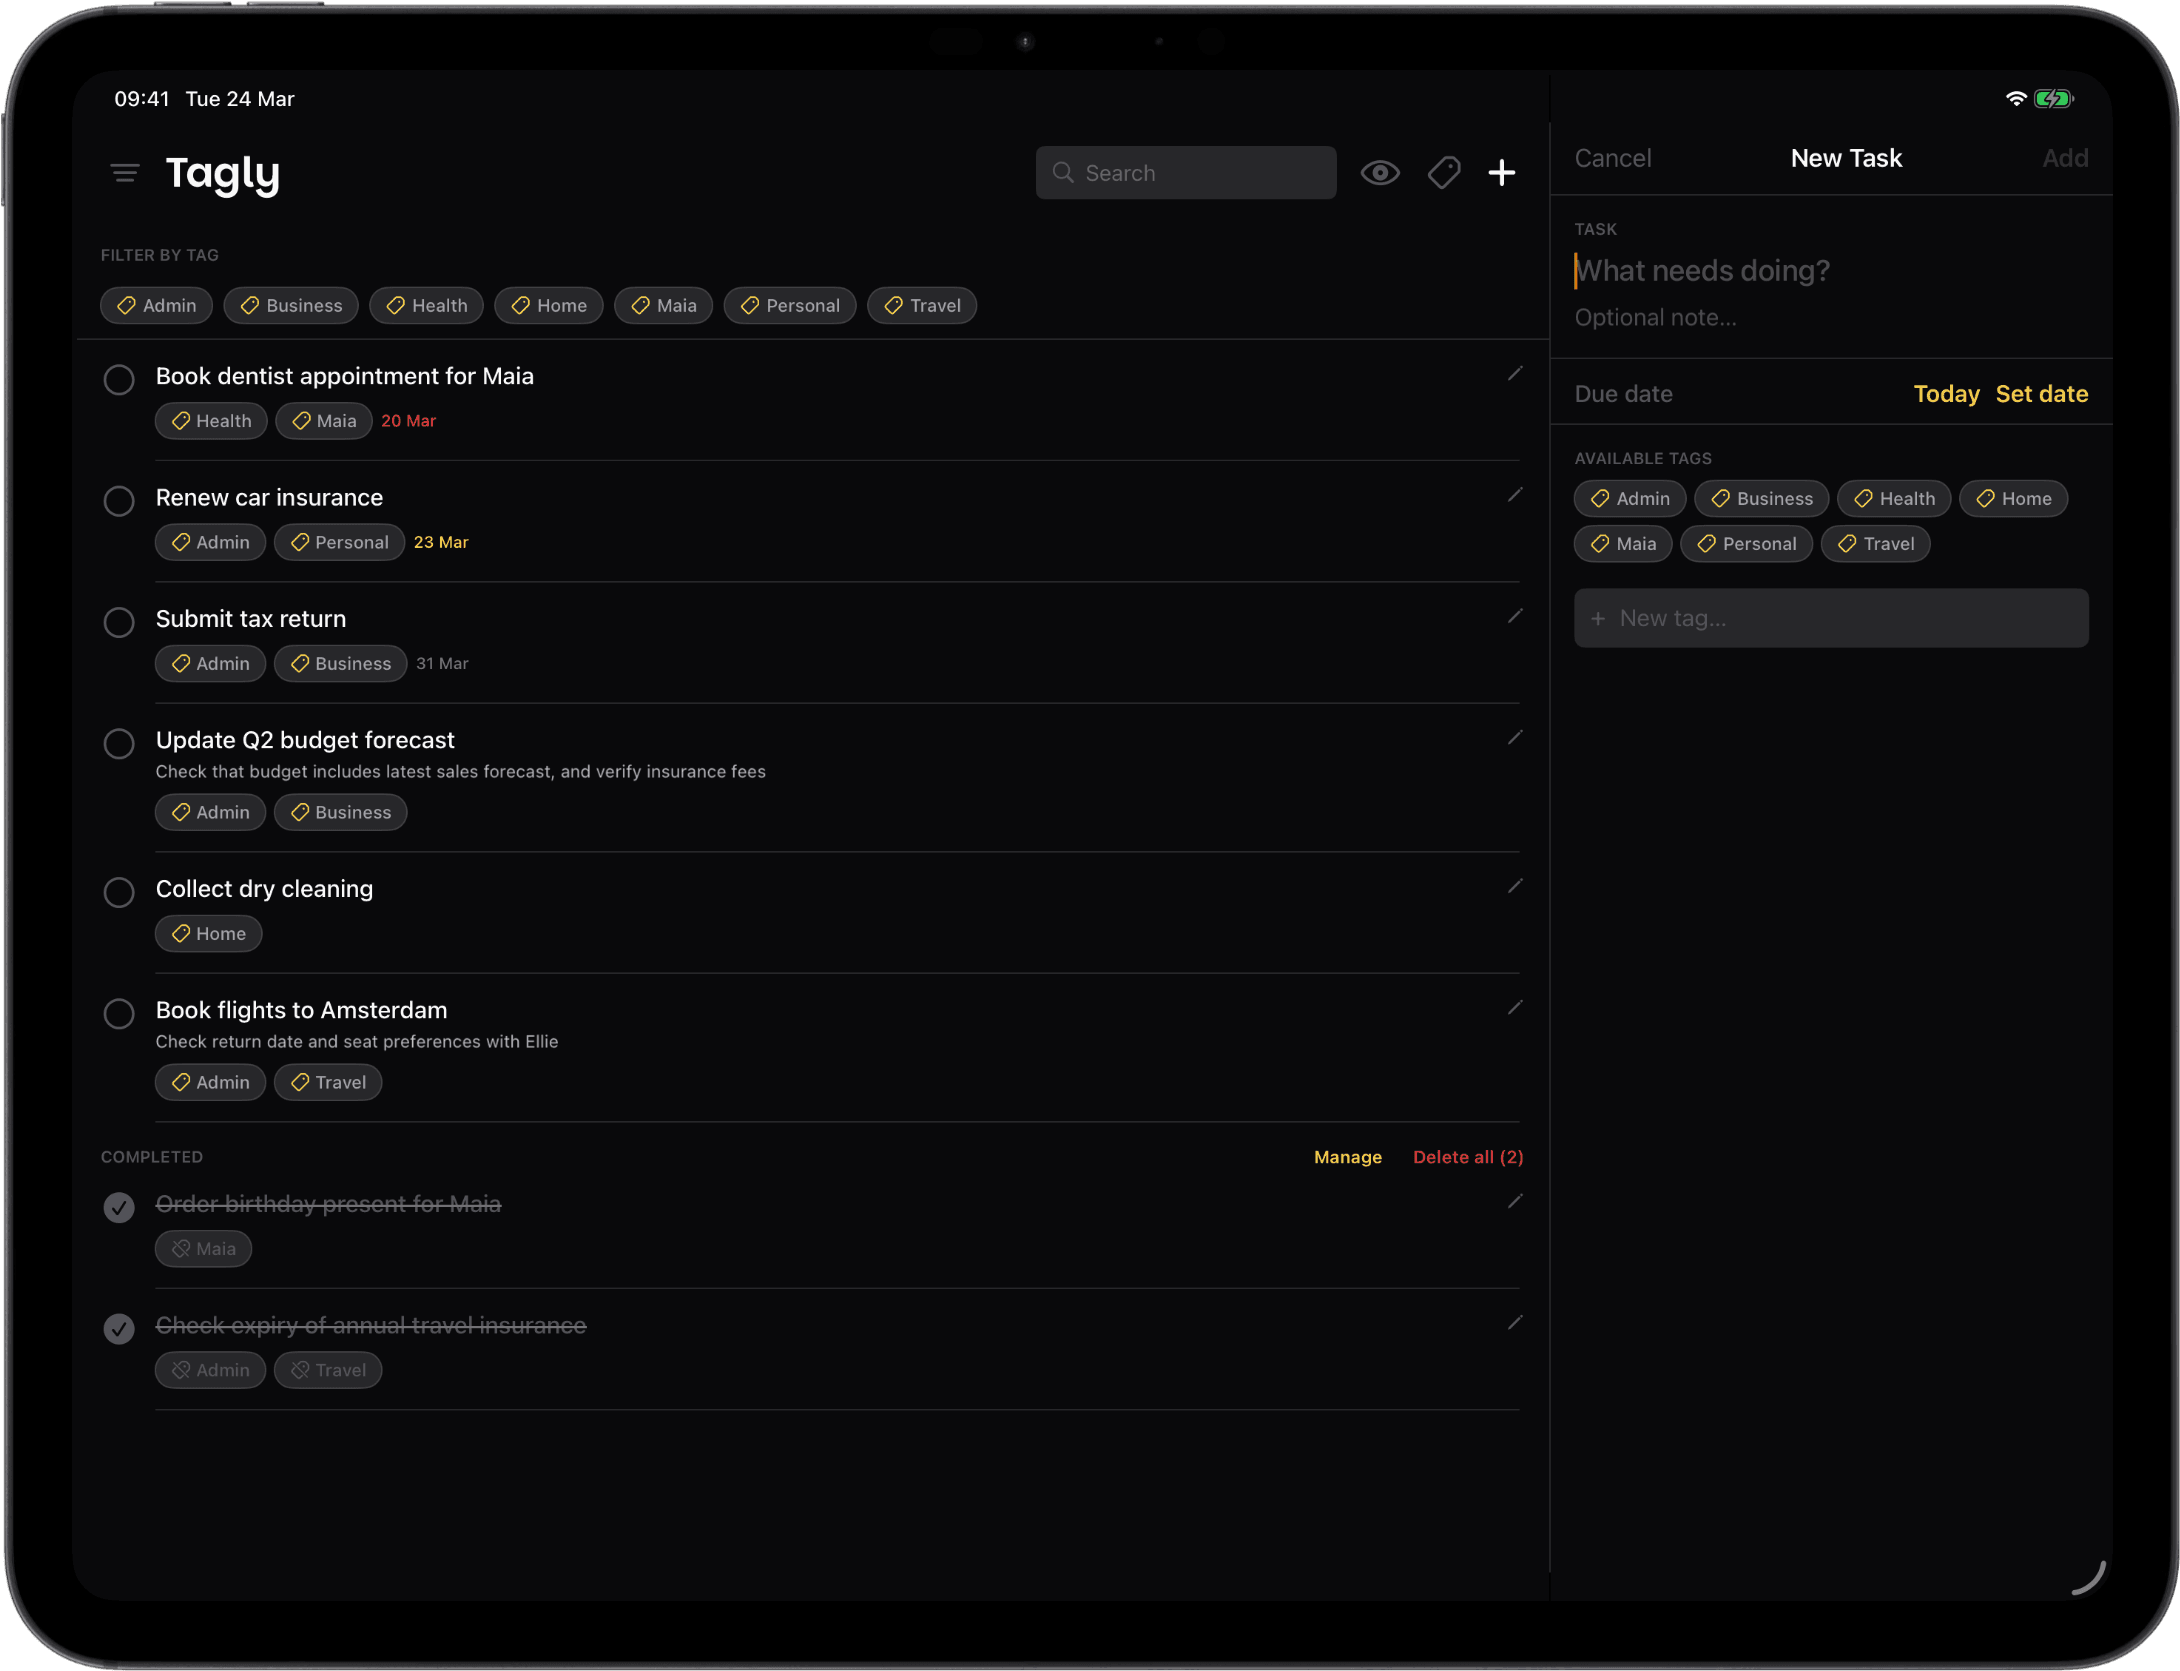Select the Business tag in Available Tags
The width and height of the screenshot is (2180, 1671).
coord(1761,498)
